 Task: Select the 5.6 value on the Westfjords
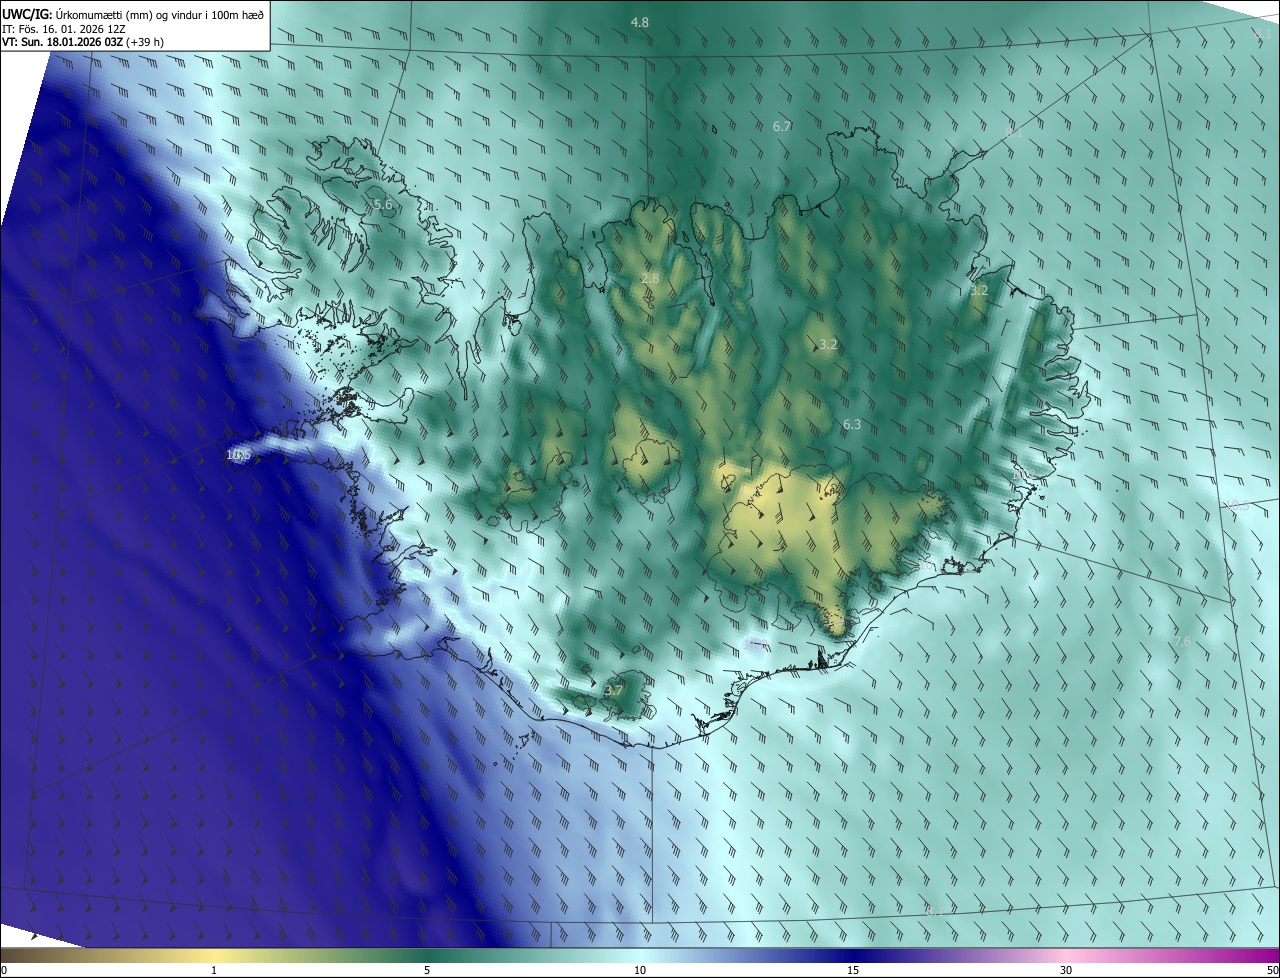click(383, 204)
